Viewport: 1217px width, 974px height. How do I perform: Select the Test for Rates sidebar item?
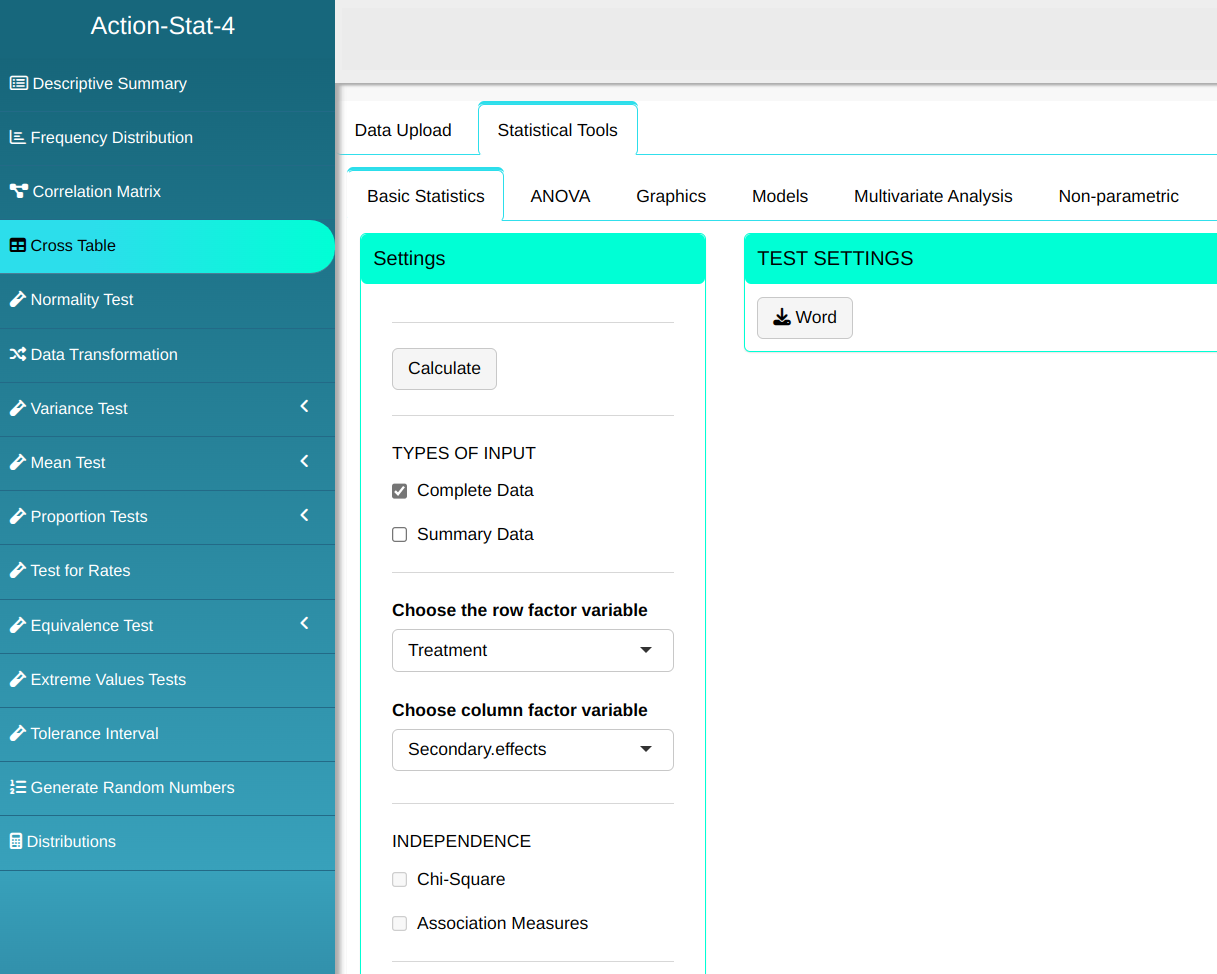point(80,571)
